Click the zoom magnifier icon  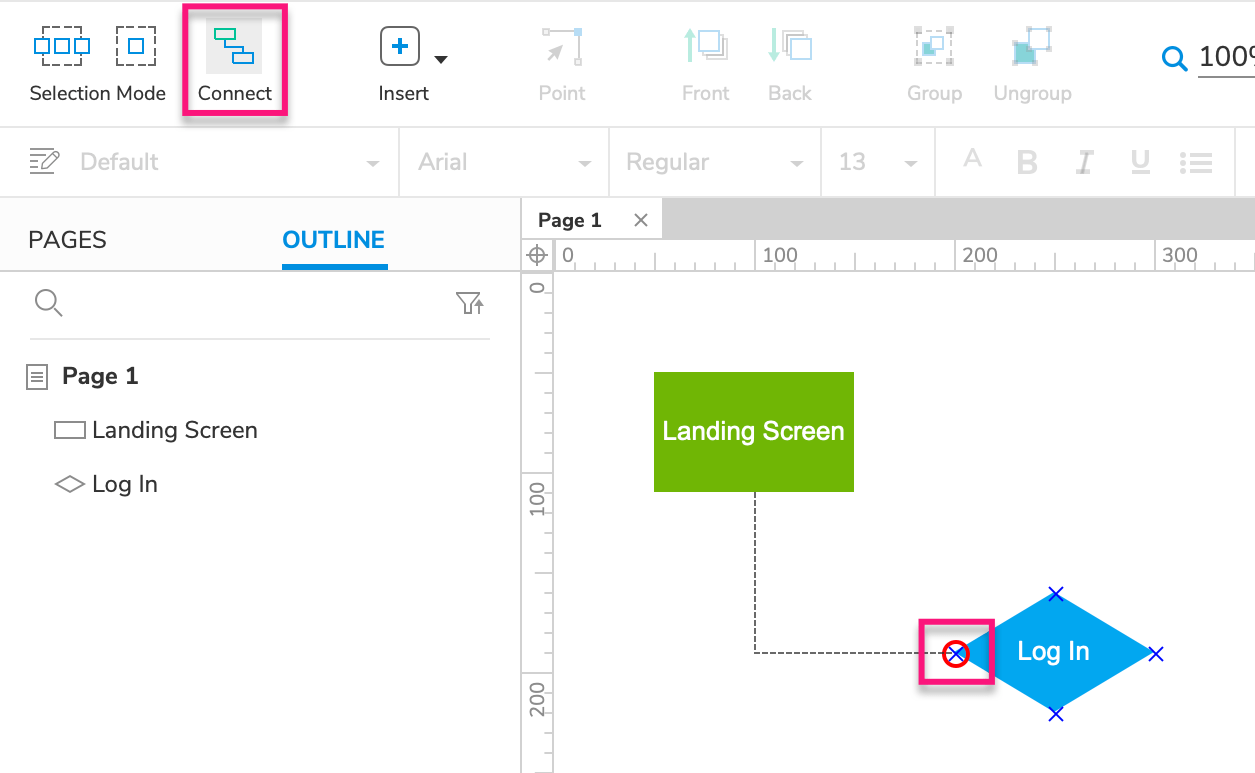pyautogui.click(x=1174, y=58)
